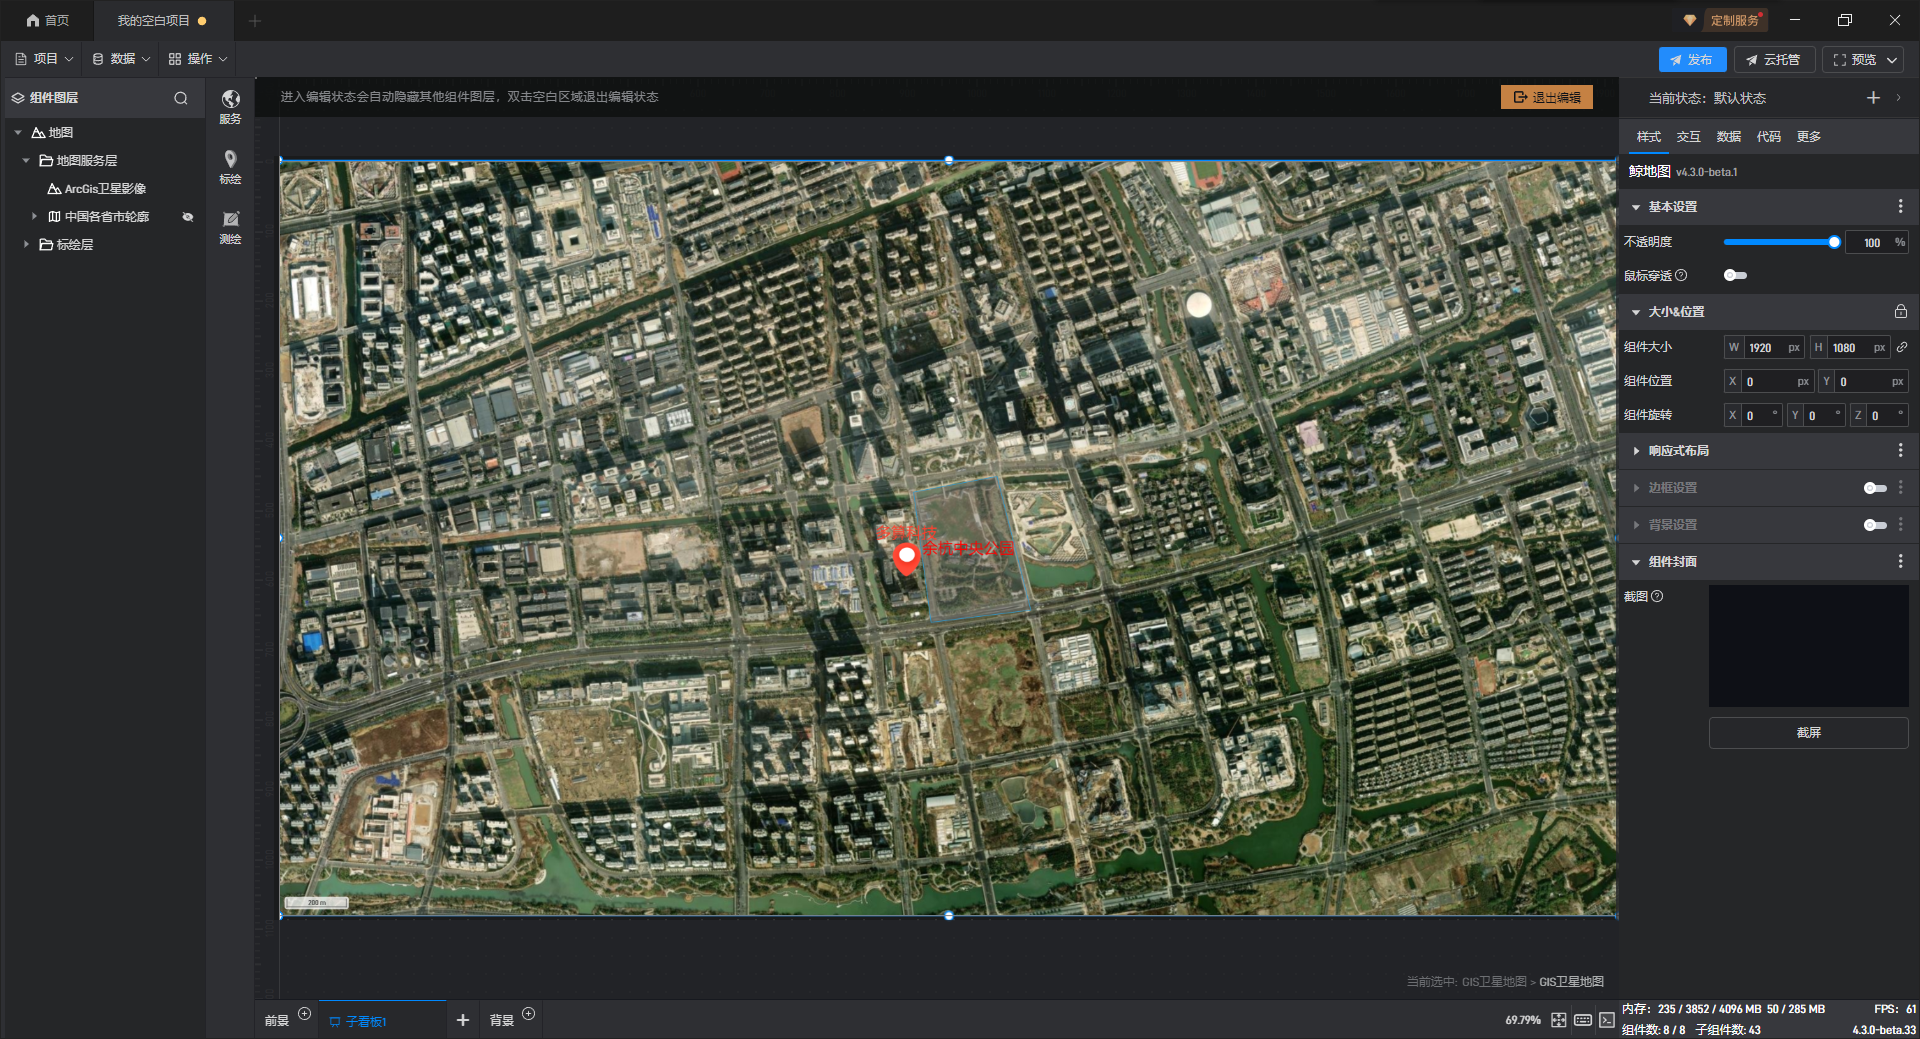Select the 我的空白项目 project tab
Screen dimensions: 1920x1039
pos(162,20)
